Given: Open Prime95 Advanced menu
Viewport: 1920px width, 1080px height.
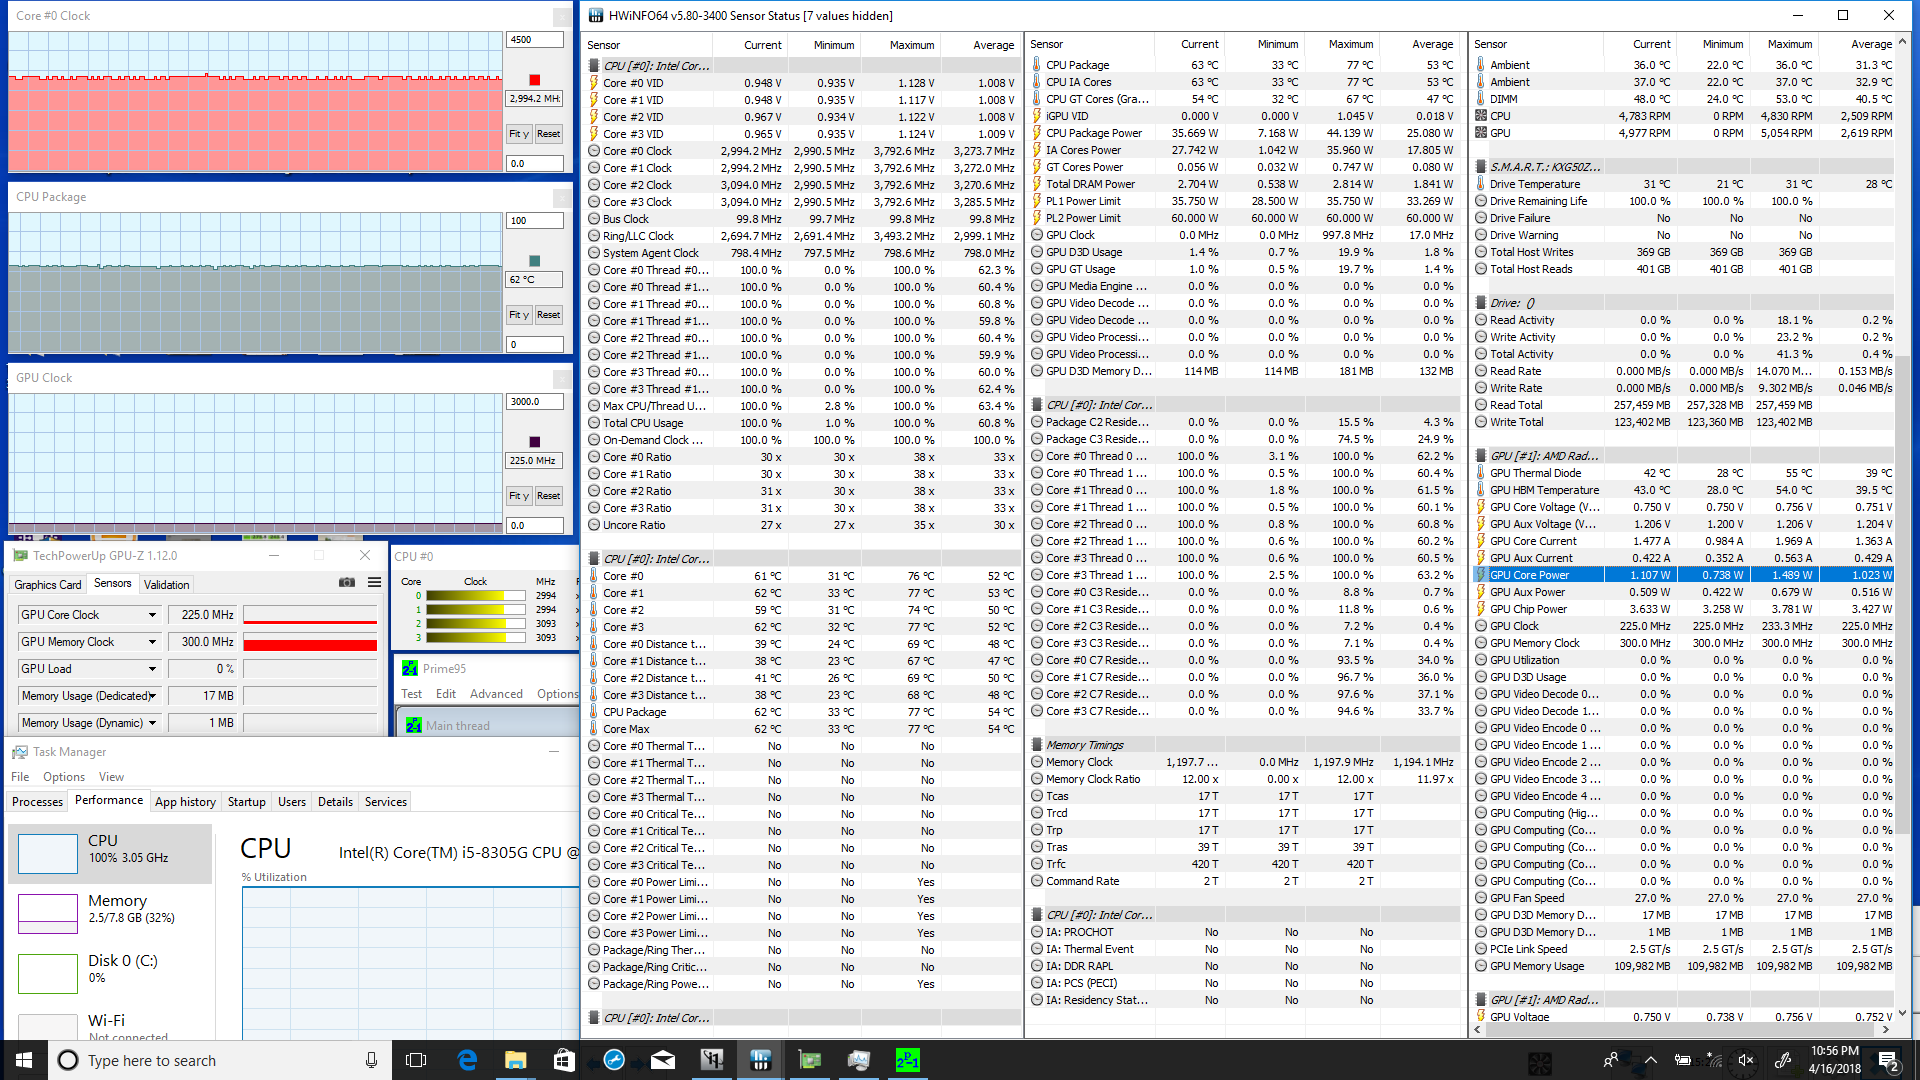Looking at the screenshot, I should (x=496, y=694).
